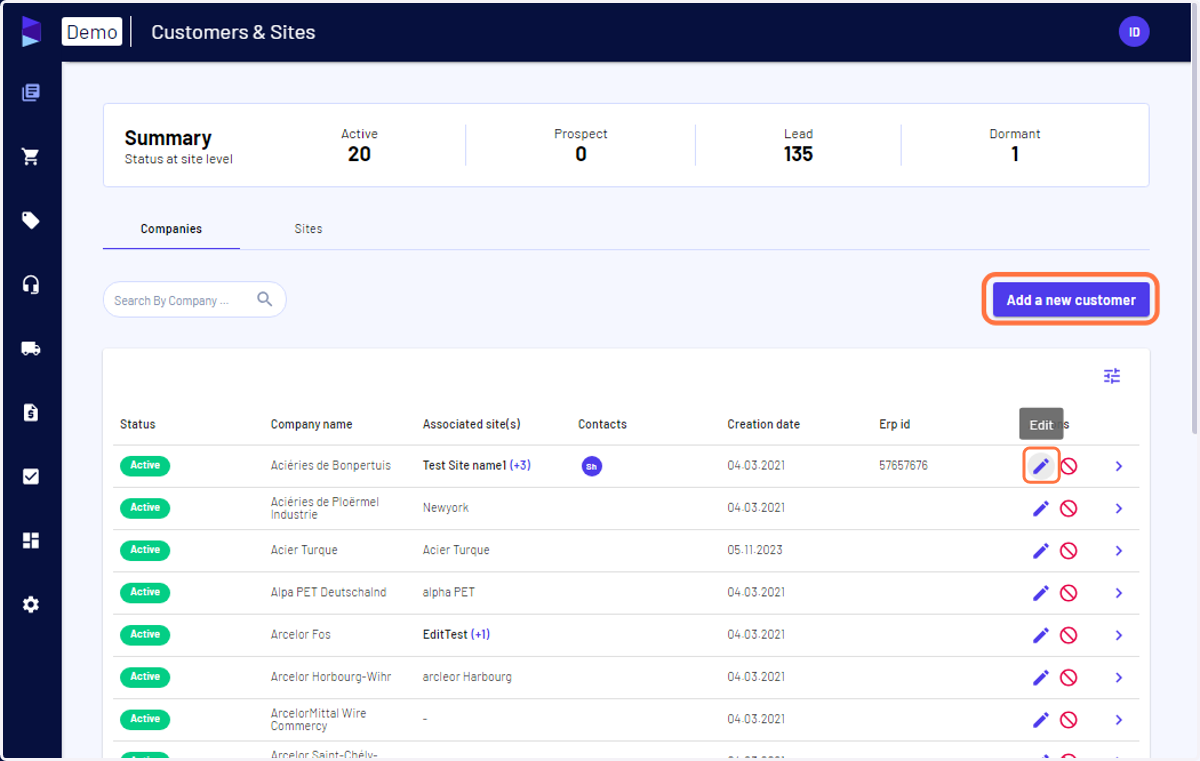1200x761 pixels.
Task: Expand ArcelorMittal Wire Commercy row chevron
Action: pyautogui.click(x=1119, y=720)
